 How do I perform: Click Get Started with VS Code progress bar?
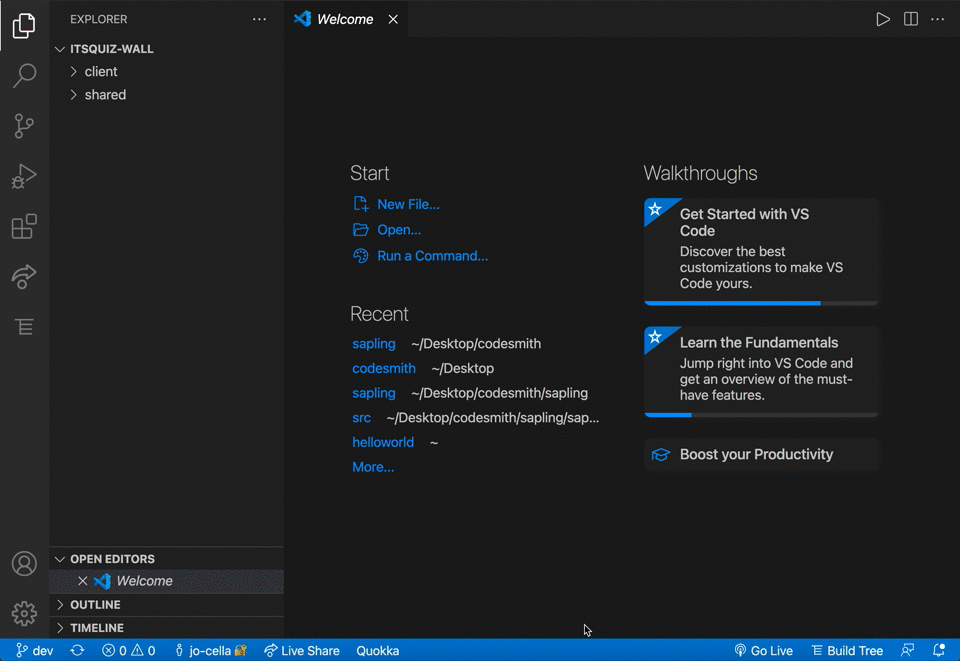(x=761, y=303)
